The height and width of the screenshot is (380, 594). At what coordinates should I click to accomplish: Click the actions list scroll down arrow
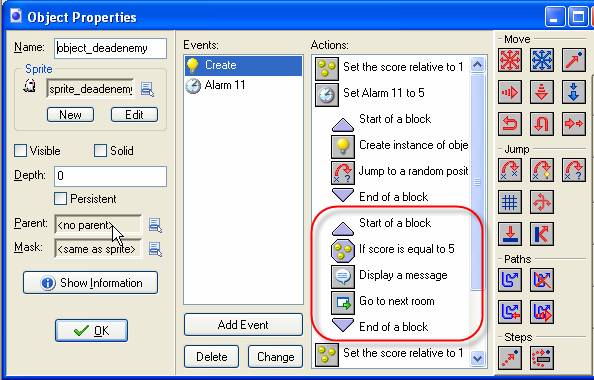pyautogui.click(x=477, y=358)
